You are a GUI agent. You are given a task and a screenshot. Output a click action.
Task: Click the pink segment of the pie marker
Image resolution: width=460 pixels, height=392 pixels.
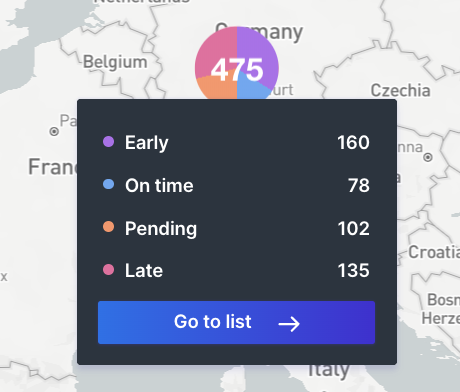coord(216,50)
